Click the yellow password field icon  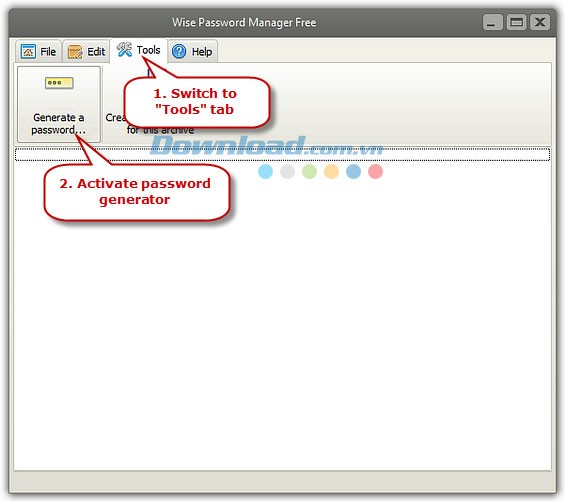click(x=59, y=83)
